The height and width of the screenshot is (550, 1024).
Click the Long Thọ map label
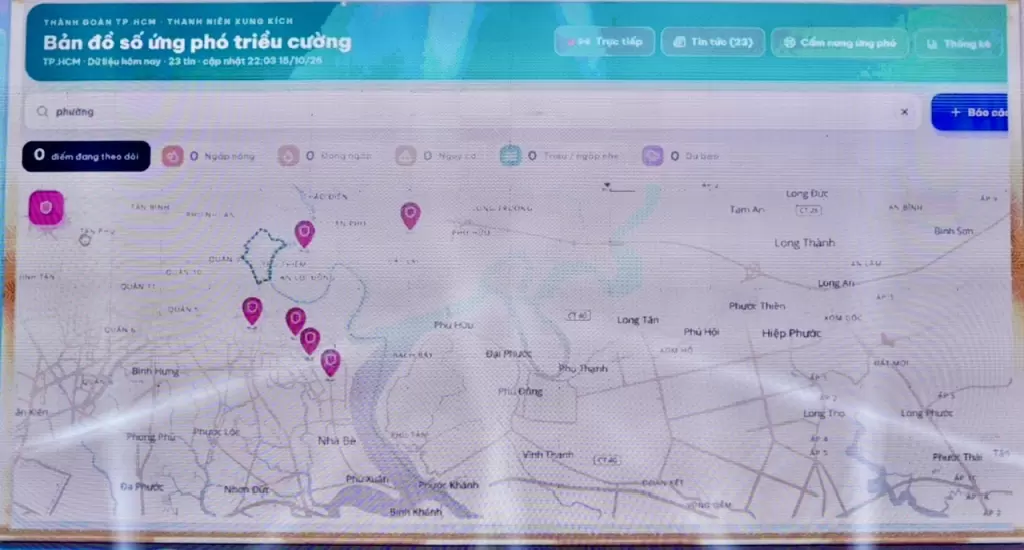click(824, 413)
